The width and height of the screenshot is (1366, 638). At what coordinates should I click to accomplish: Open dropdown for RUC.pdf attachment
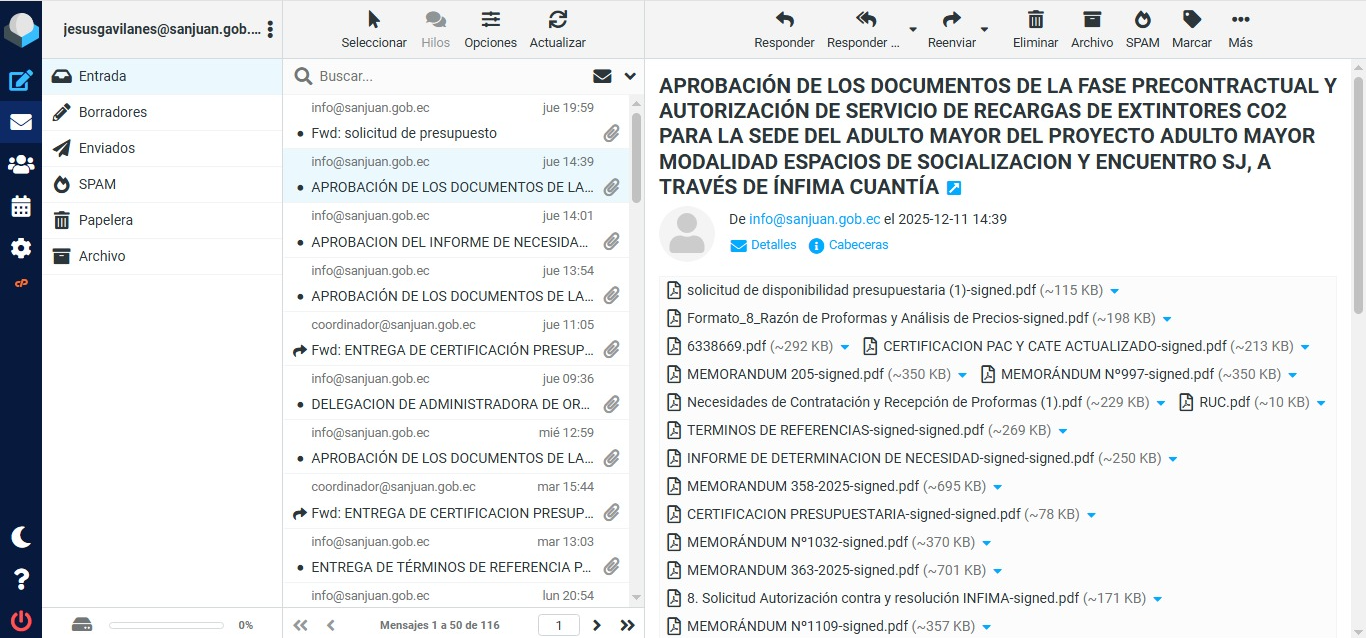tap(1321, 403)
